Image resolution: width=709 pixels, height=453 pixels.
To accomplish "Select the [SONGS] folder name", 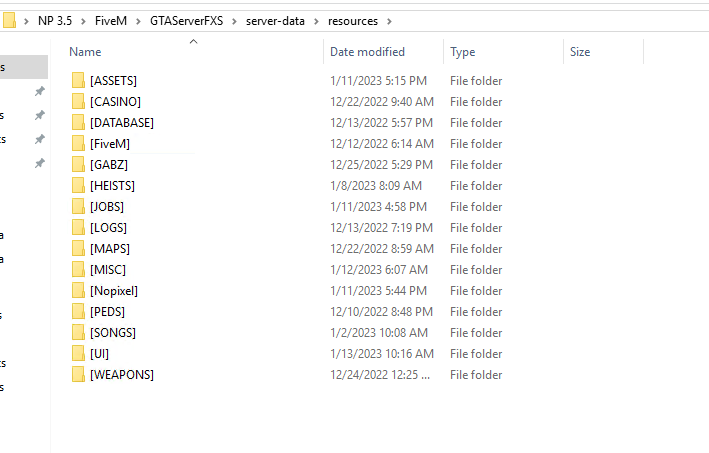I will [x=113, y=333].
